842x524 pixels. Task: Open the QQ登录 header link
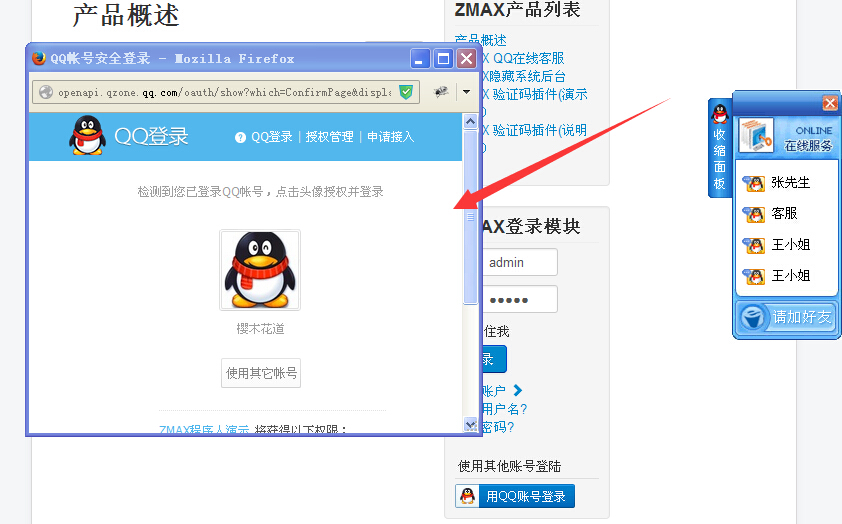(272, 137)
